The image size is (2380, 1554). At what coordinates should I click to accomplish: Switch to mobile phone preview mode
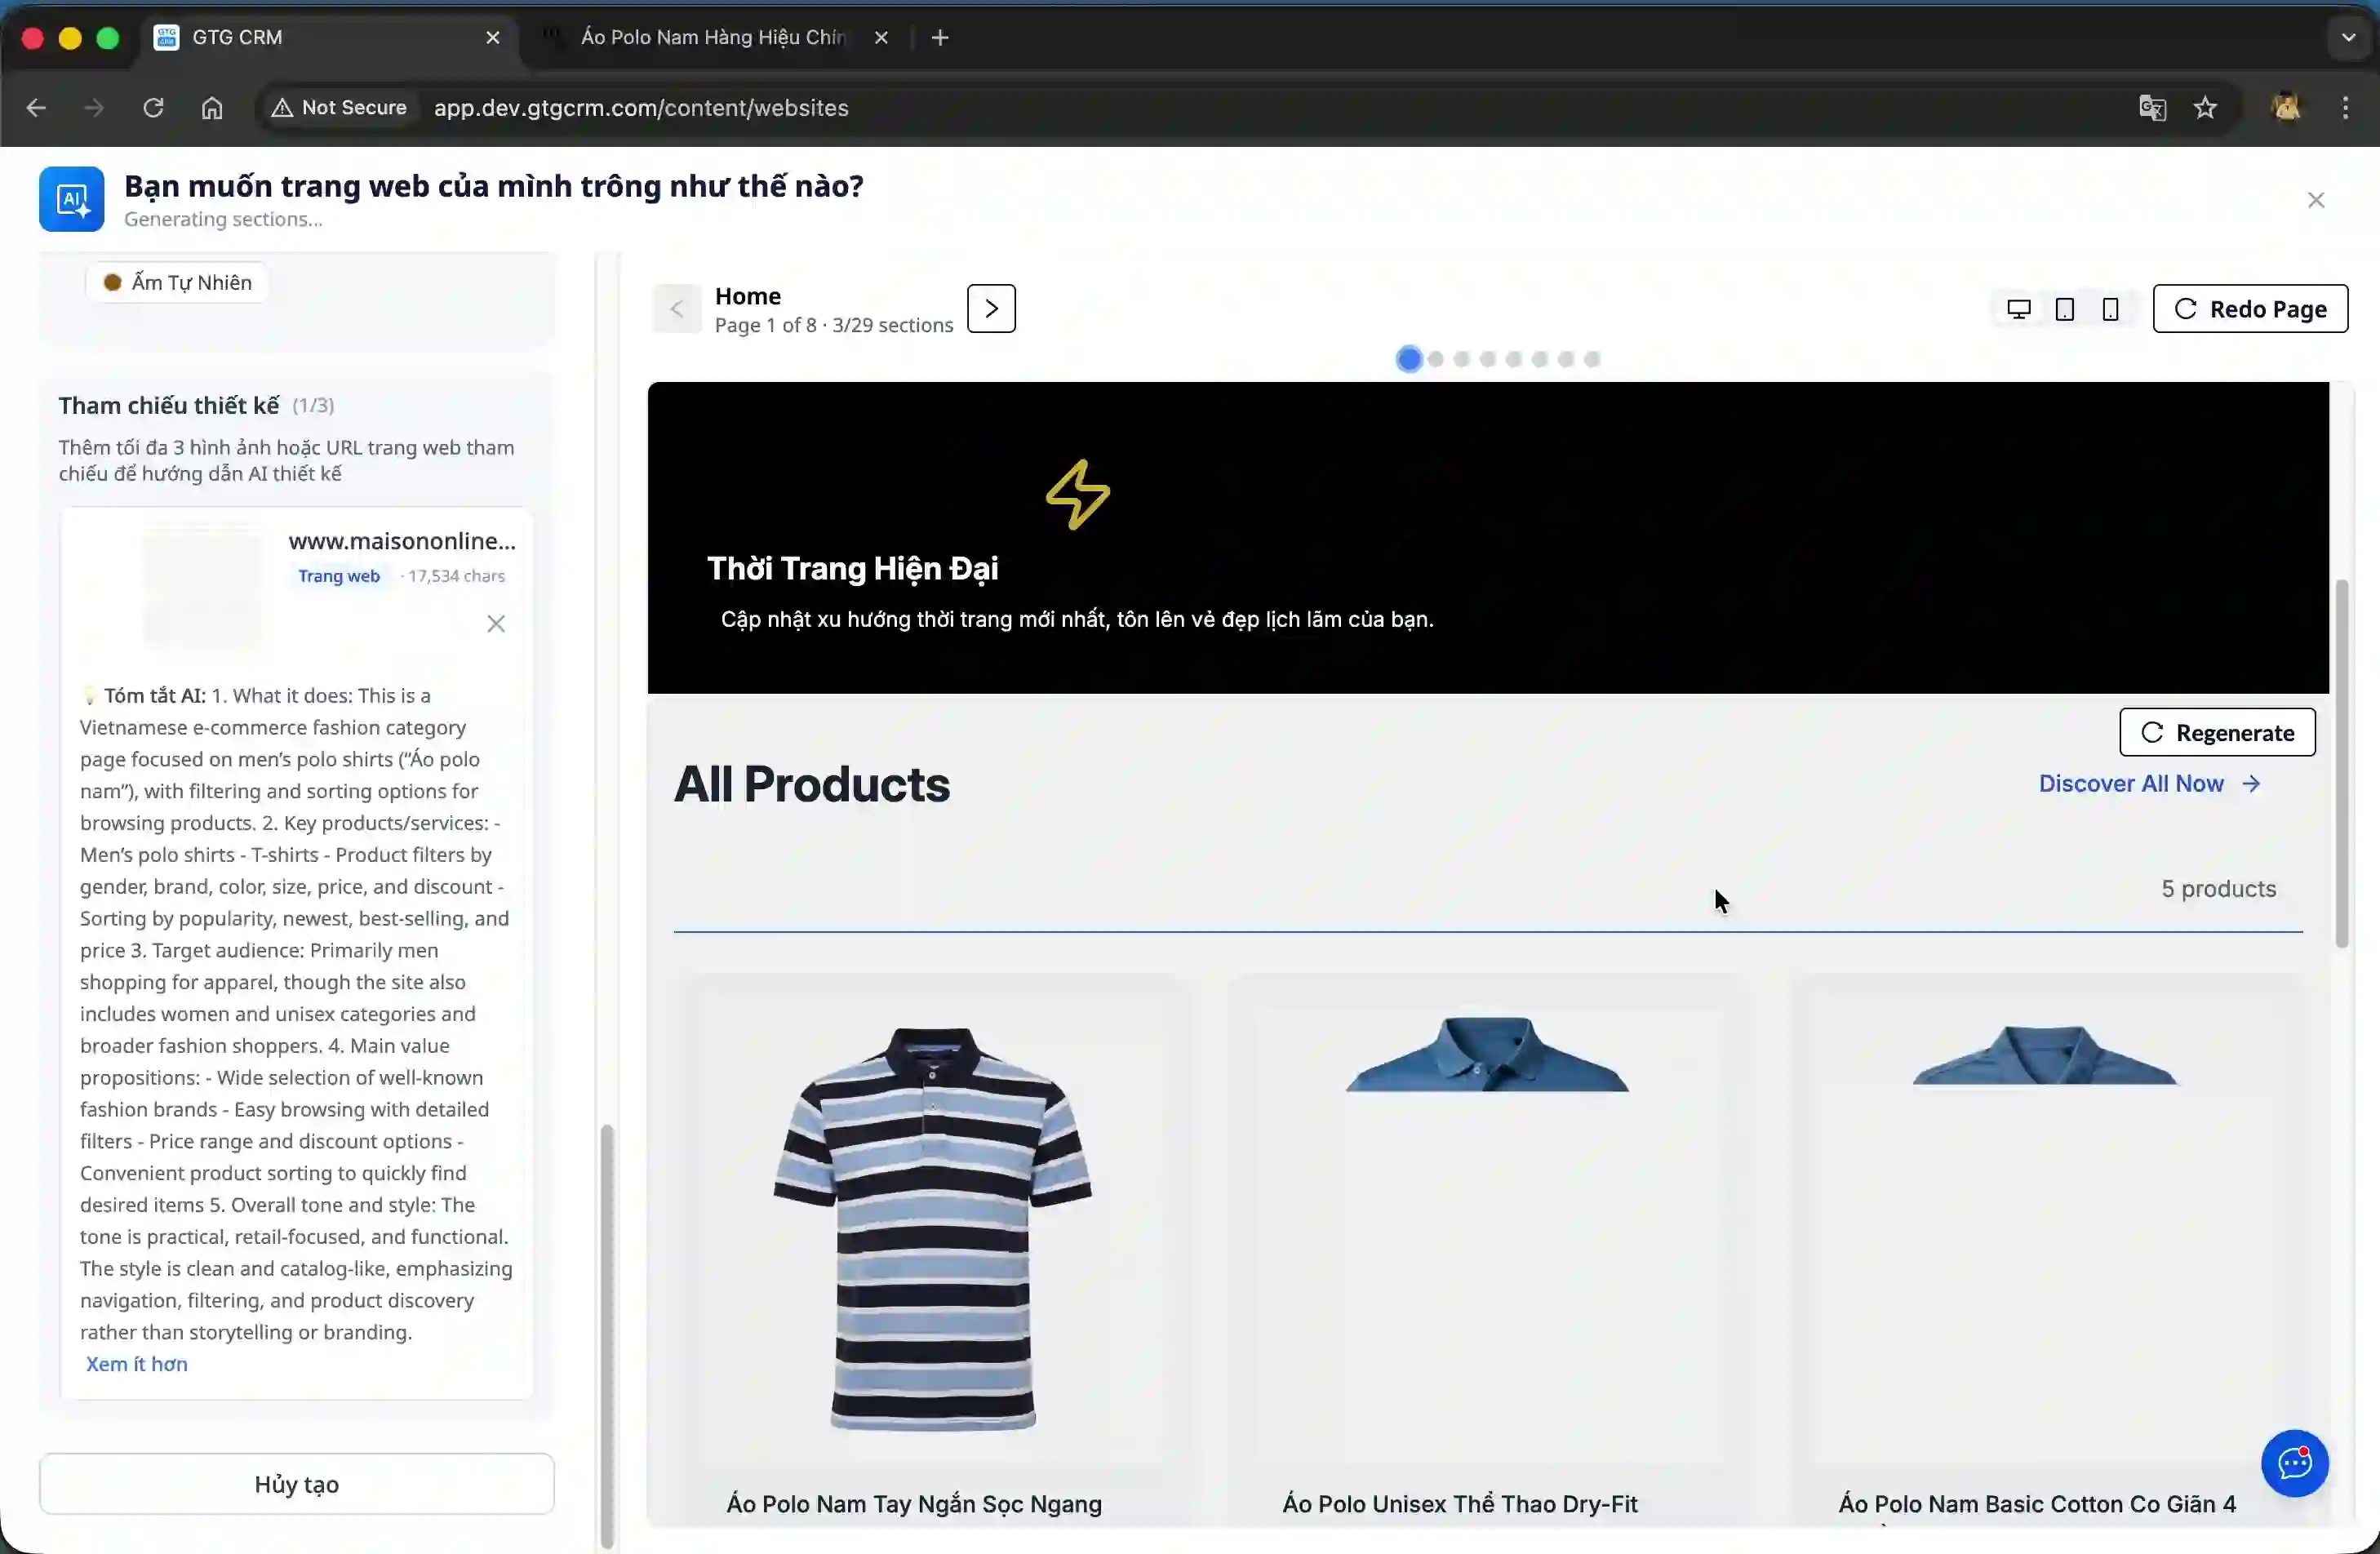[2110, 310]
